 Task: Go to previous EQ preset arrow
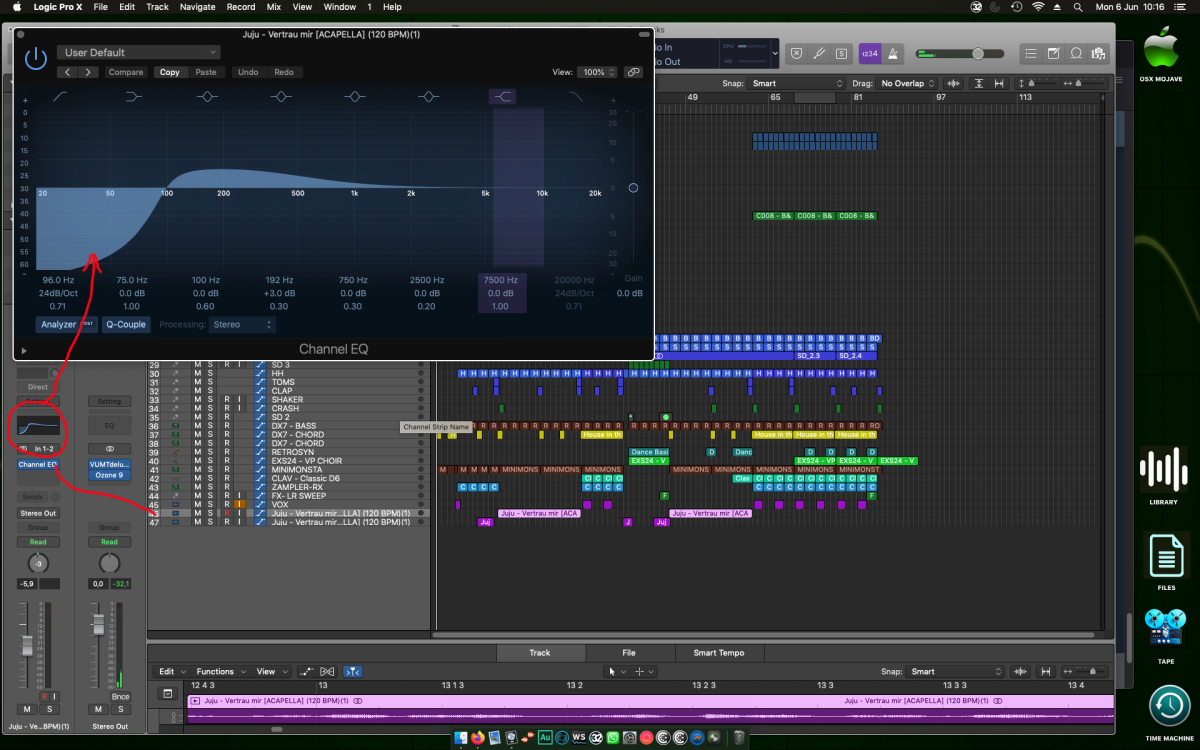[x=68, y=72]
